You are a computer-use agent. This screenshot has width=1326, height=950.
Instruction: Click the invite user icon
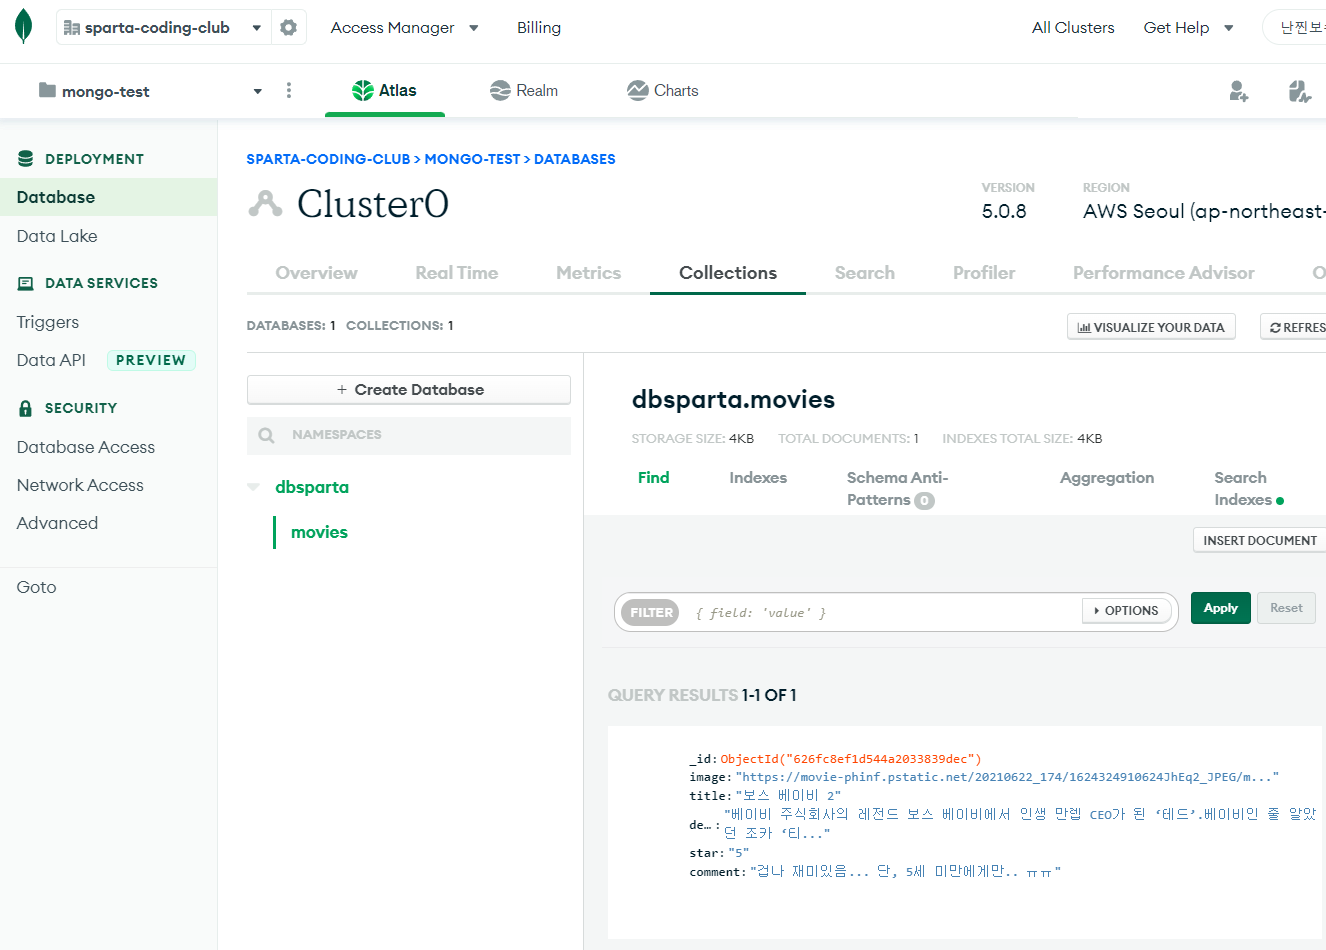(1239, 91)
